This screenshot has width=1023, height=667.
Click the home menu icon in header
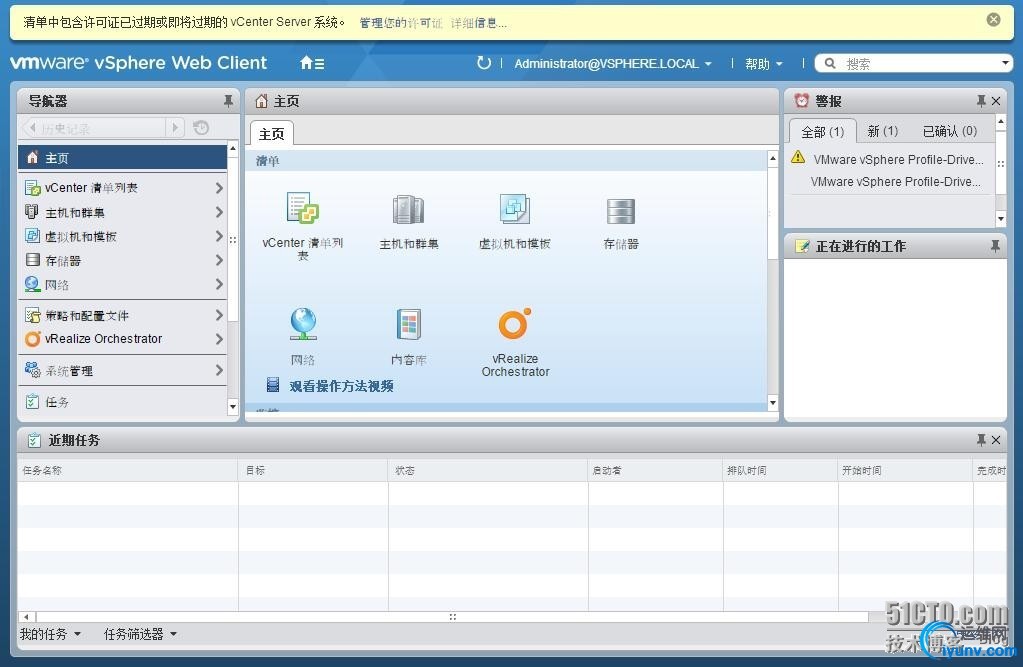pyautogui.click(x=312, y=63)
